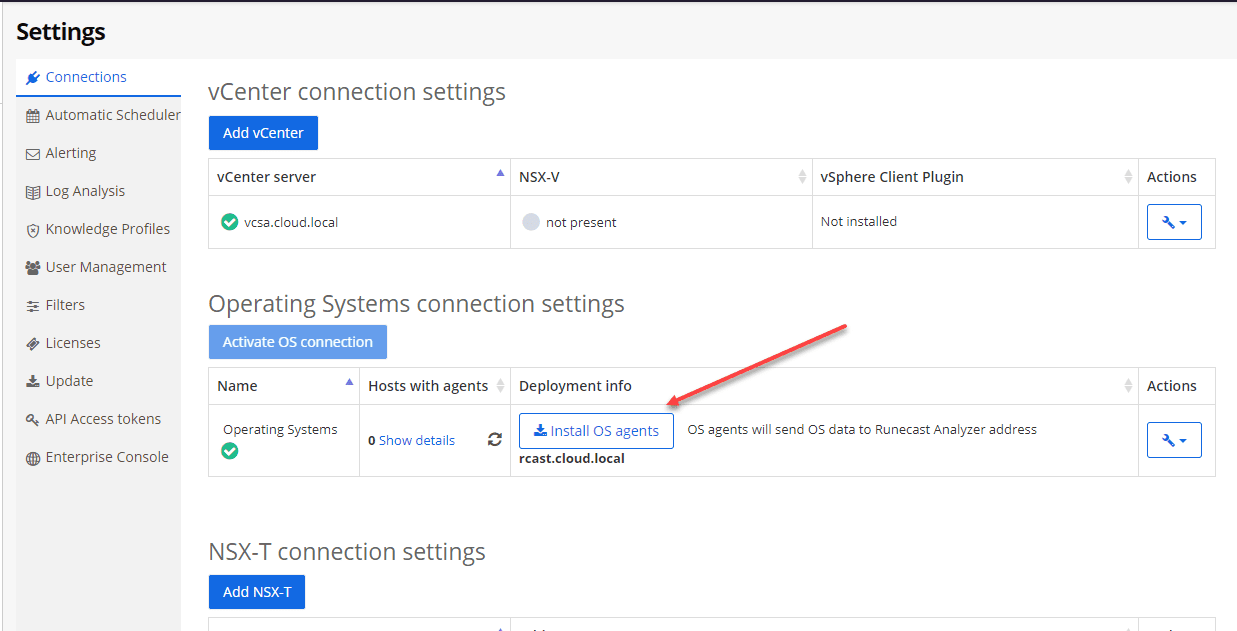
Task: Click the Alerting envelope icon
Action: (x=33, y=154)
